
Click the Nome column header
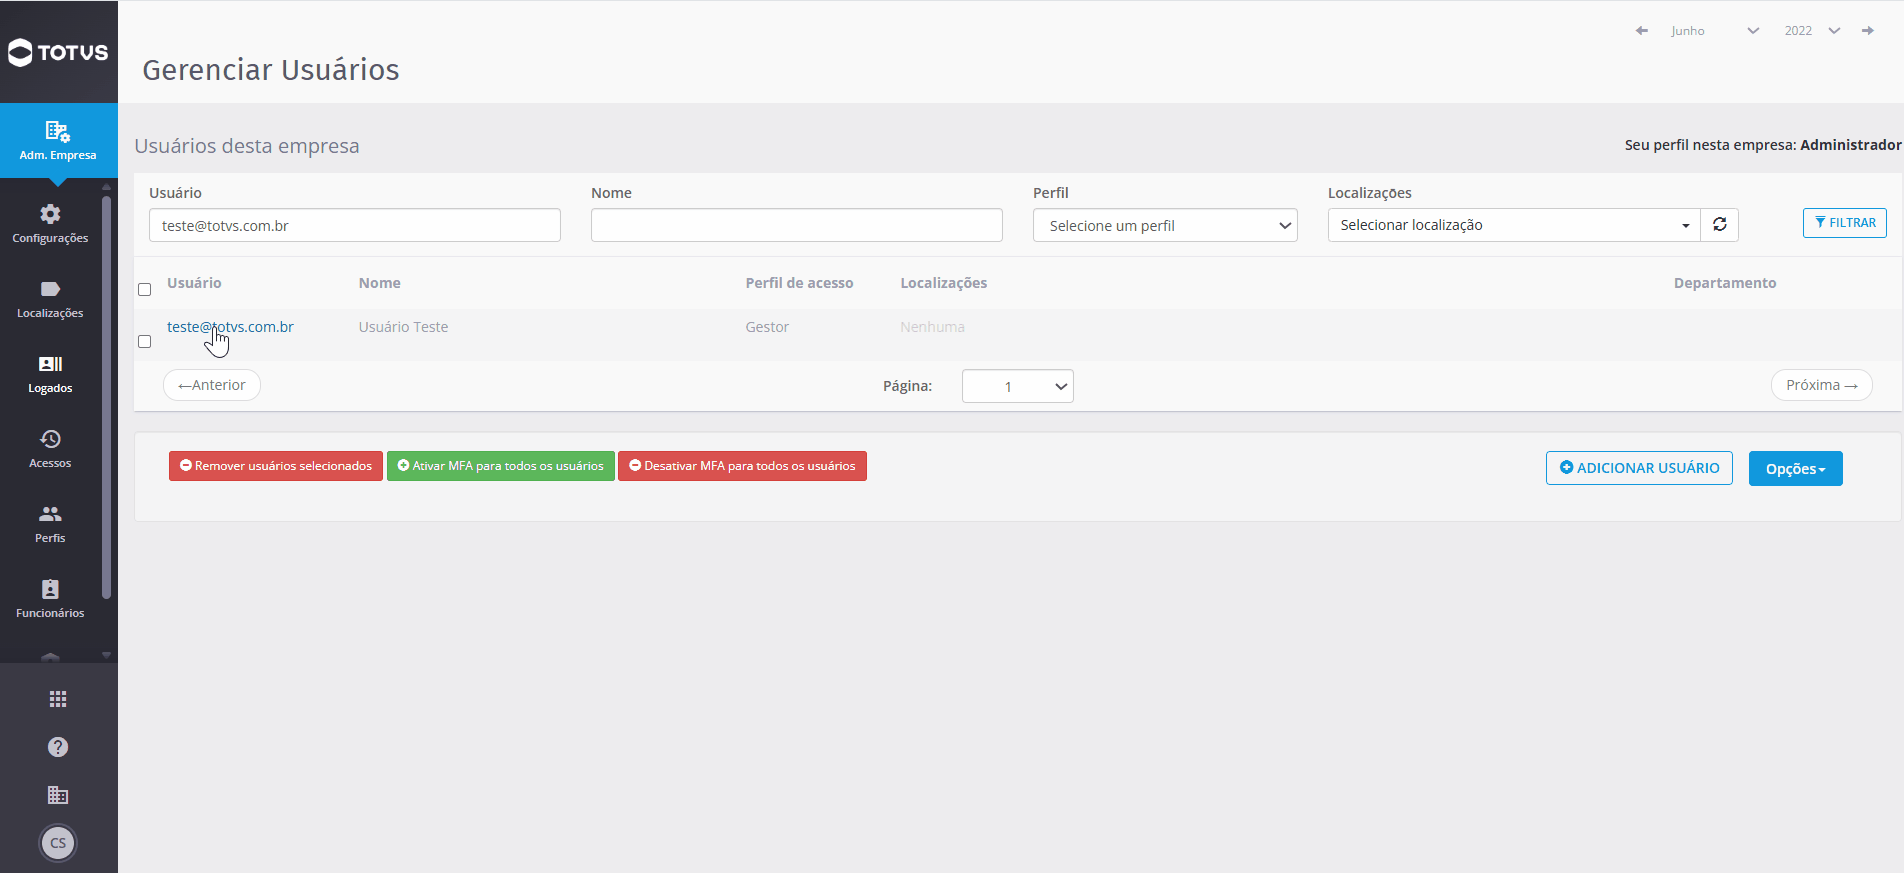380,283
